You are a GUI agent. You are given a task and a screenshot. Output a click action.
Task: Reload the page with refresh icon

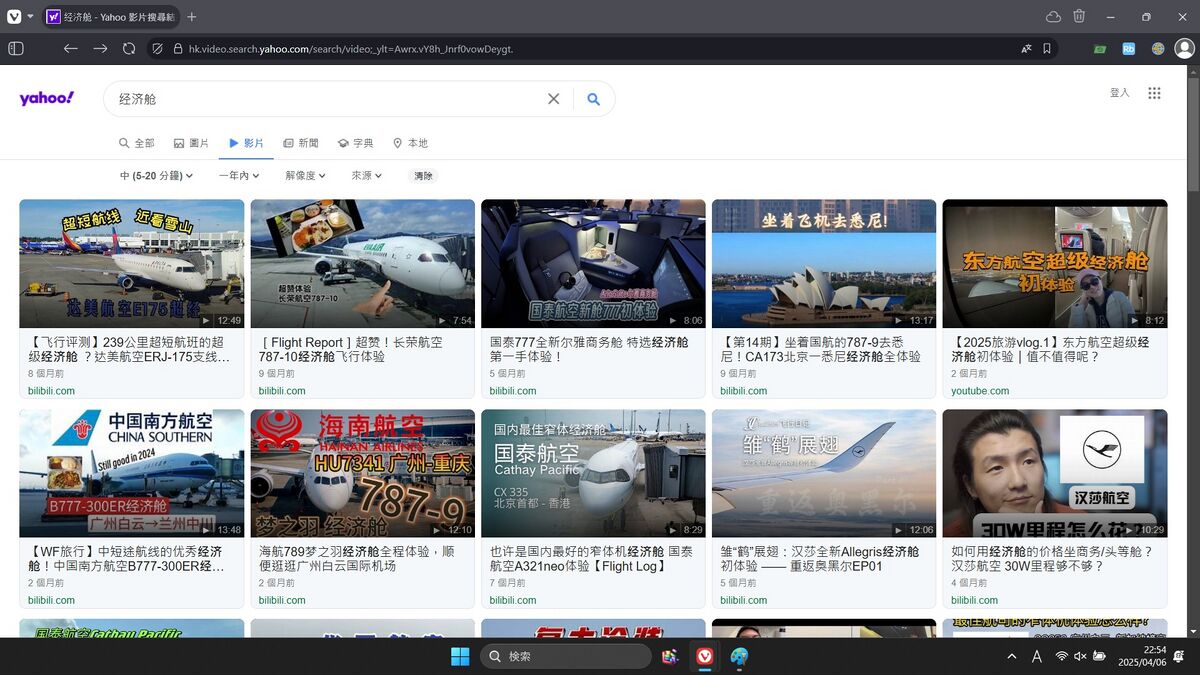(x=129, y=48)
